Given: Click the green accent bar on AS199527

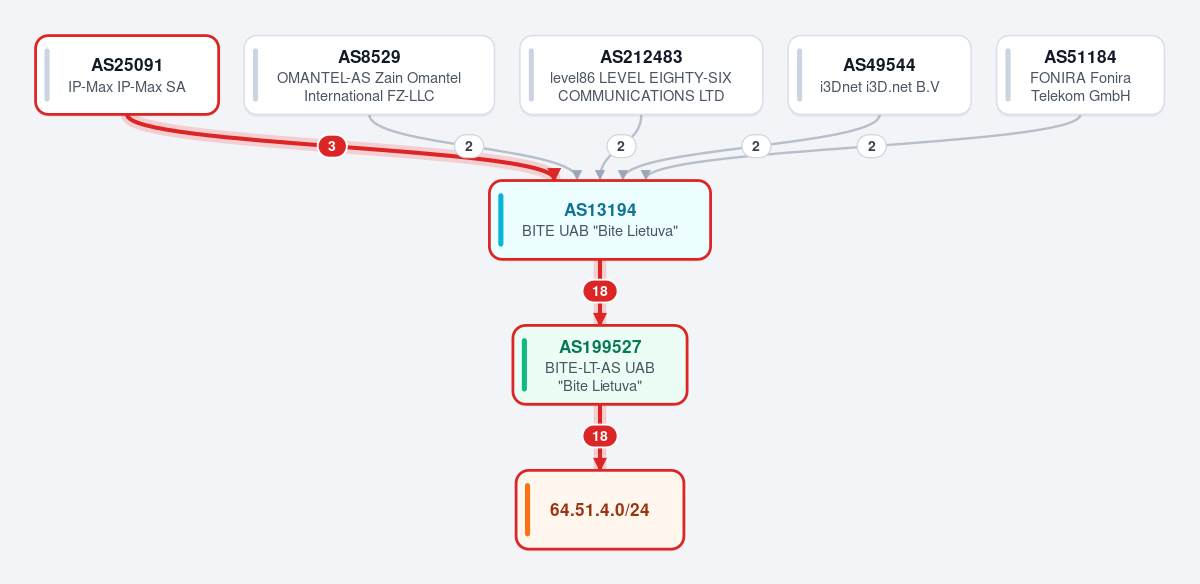Looking at the screenshot, I should [x=524, y=365].
